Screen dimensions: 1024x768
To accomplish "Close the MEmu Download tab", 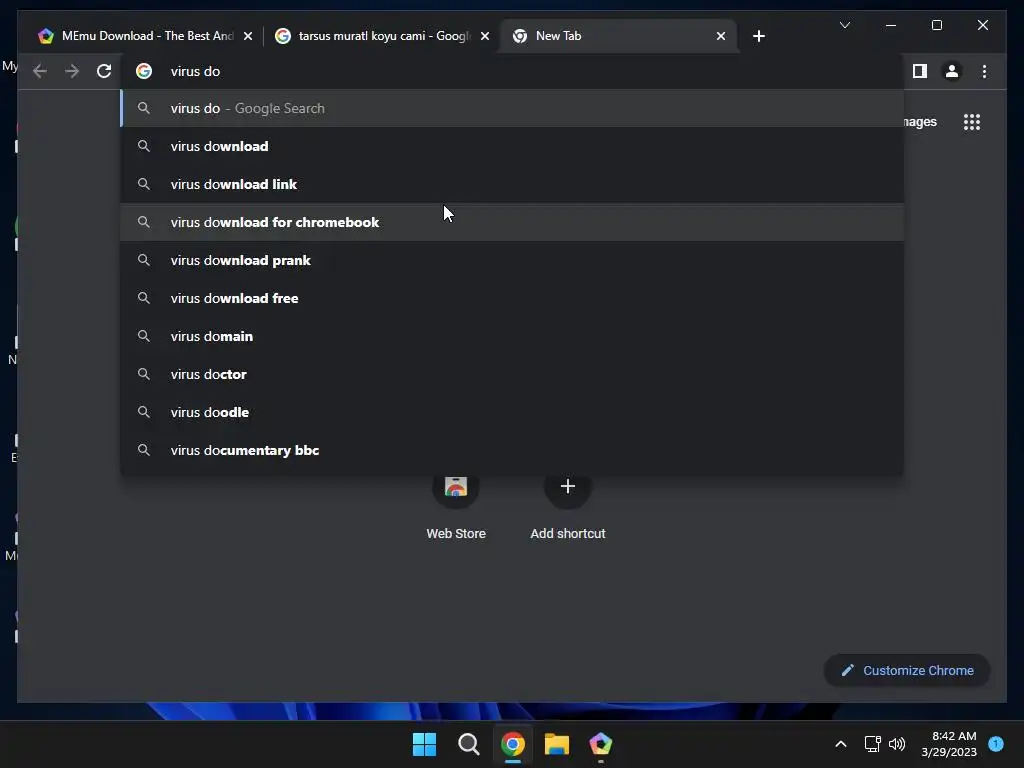I will (x=248, y=36).
